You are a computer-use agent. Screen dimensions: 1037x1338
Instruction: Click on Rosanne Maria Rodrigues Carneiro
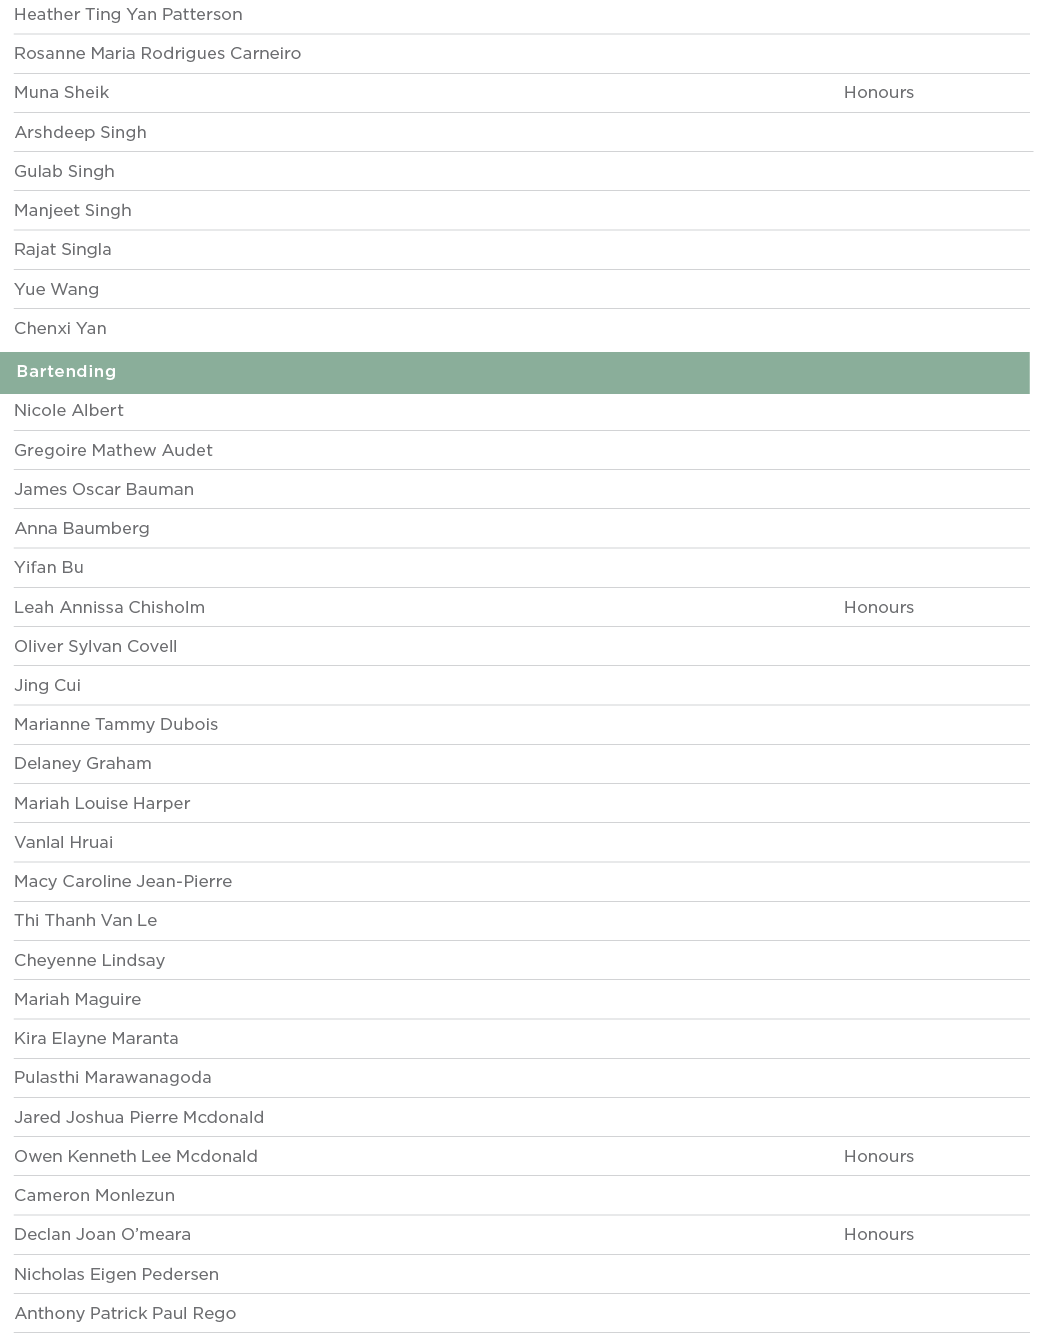157,54
